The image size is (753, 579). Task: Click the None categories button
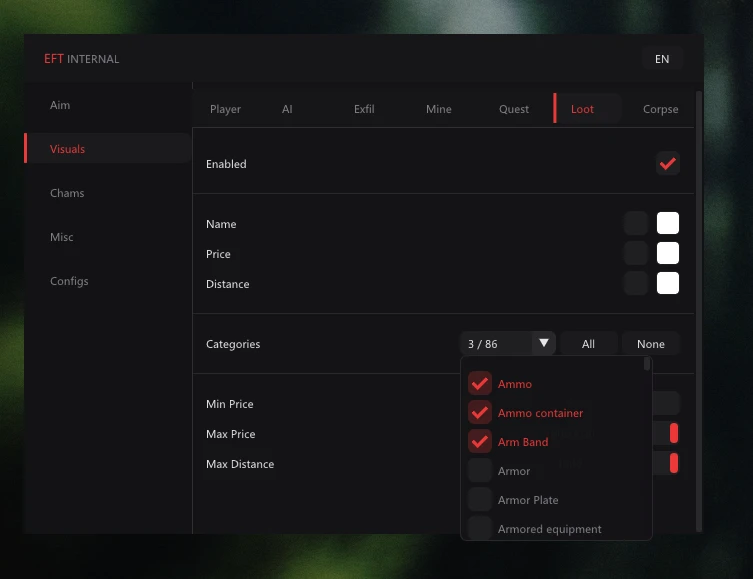[x=651, y=344]
